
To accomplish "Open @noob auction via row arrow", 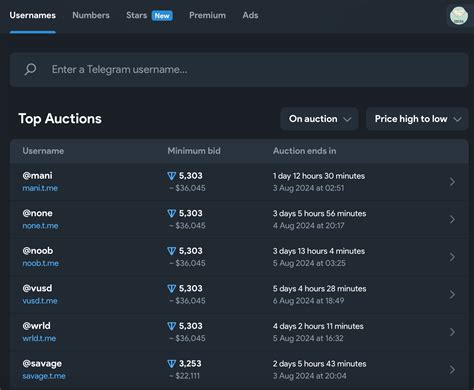I will point(452,257).
